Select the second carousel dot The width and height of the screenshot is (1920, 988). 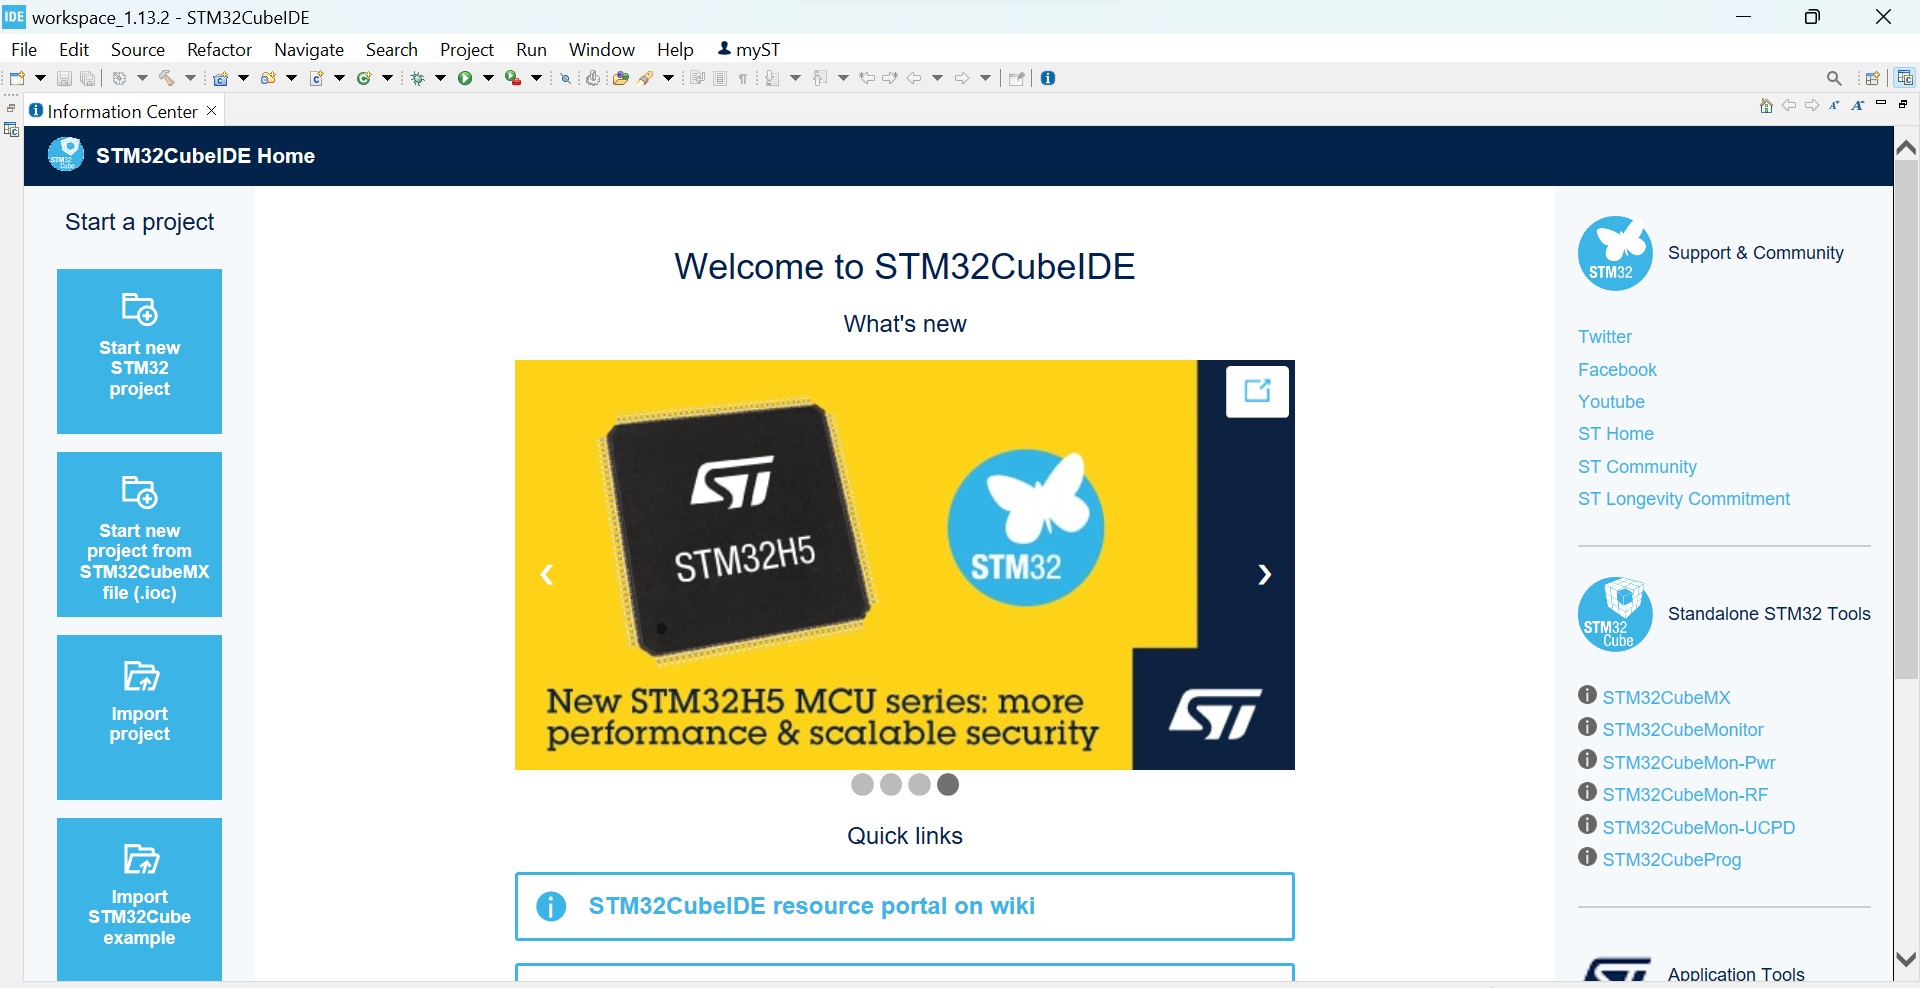coord(891,785)
